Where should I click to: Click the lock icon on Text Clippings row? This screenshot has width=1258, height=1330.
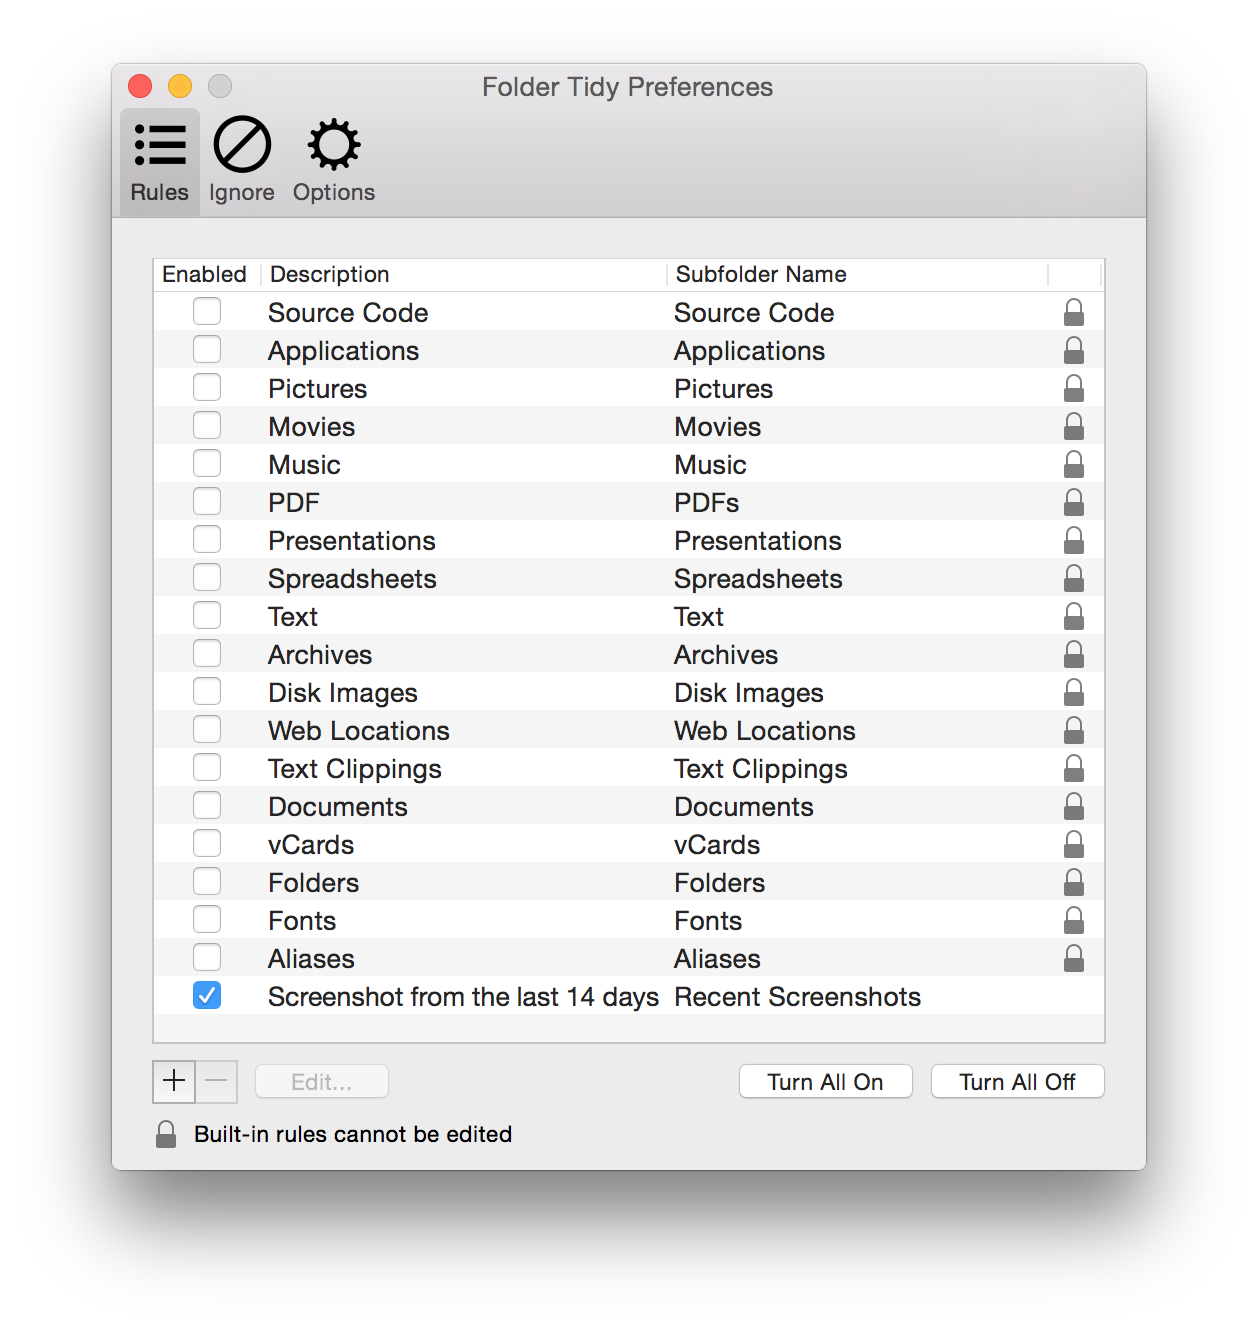tap(1074, 768)
